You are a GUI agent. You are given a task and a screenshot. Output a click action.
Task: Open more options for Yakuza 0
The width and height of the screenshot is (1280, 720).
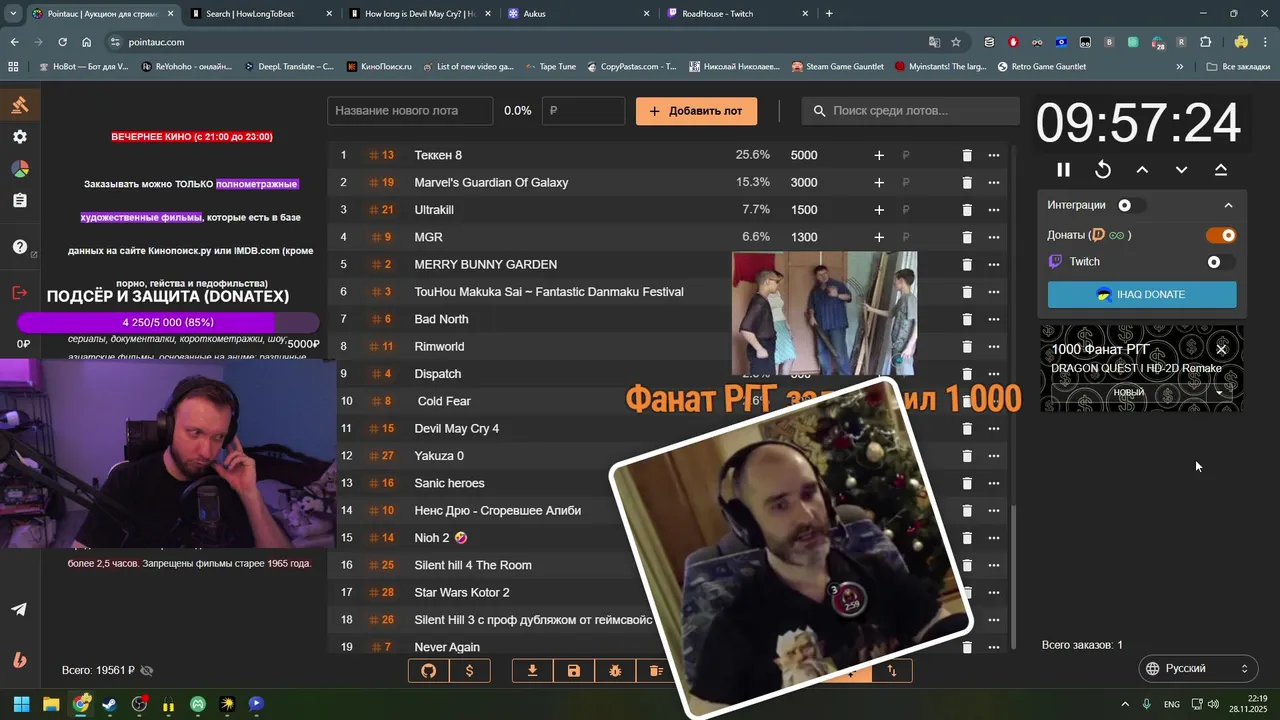click(993, 456)
